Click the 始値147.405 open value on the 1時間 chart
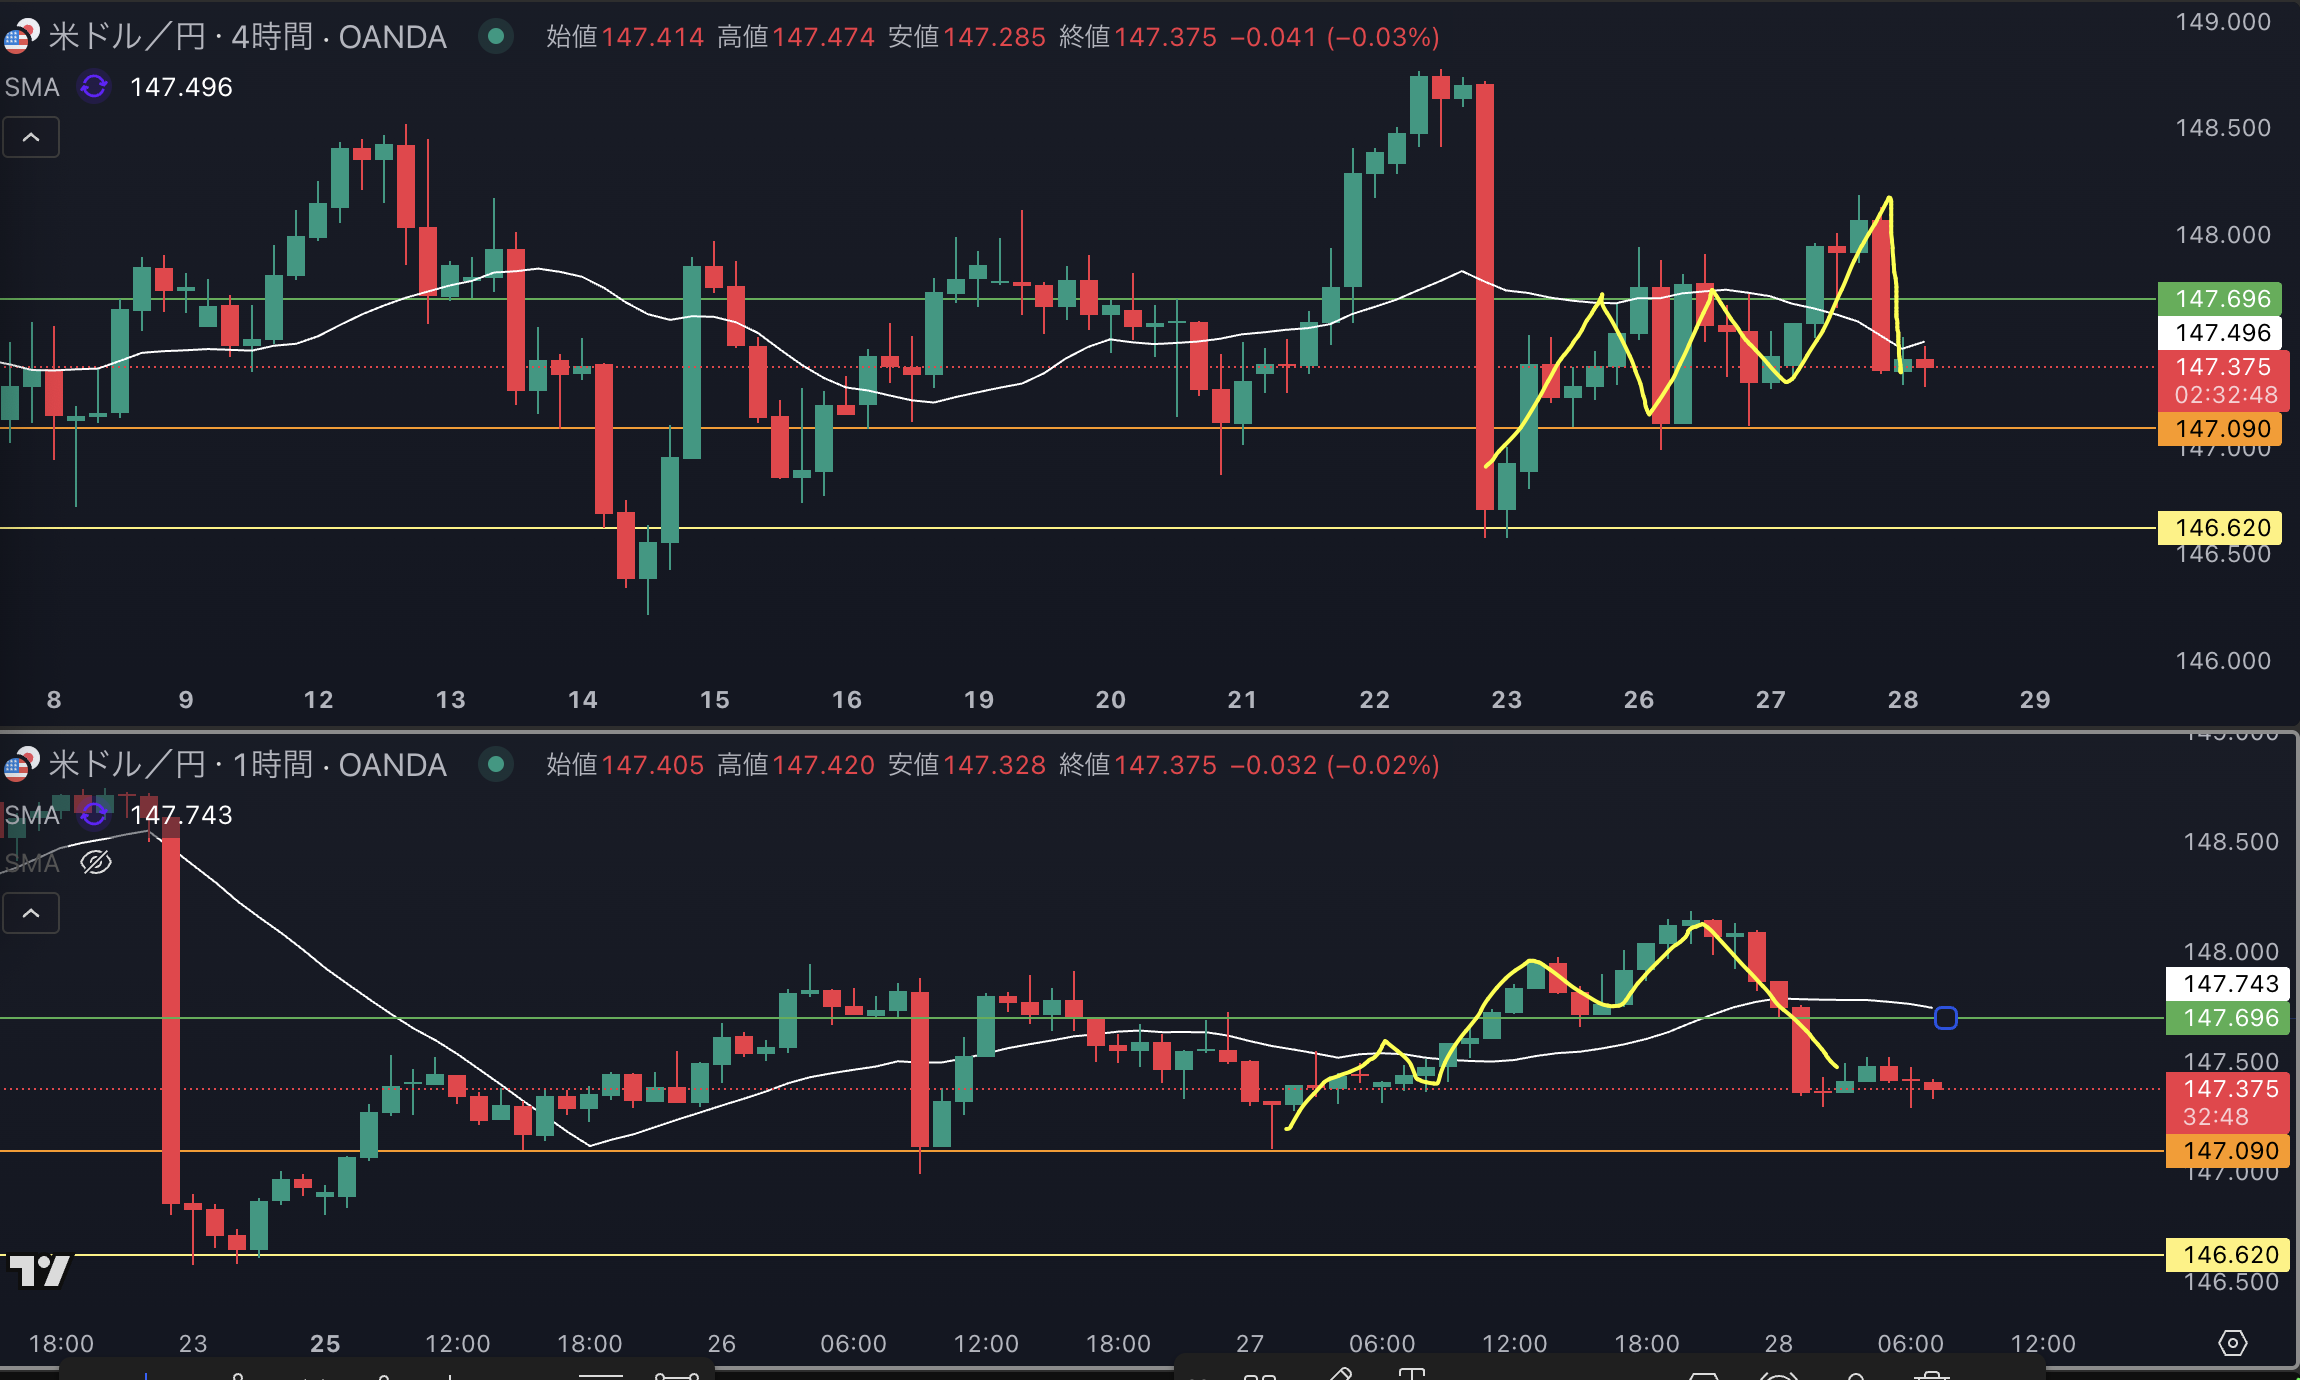The image size is (2300, 1380). [x=625, y=765]
